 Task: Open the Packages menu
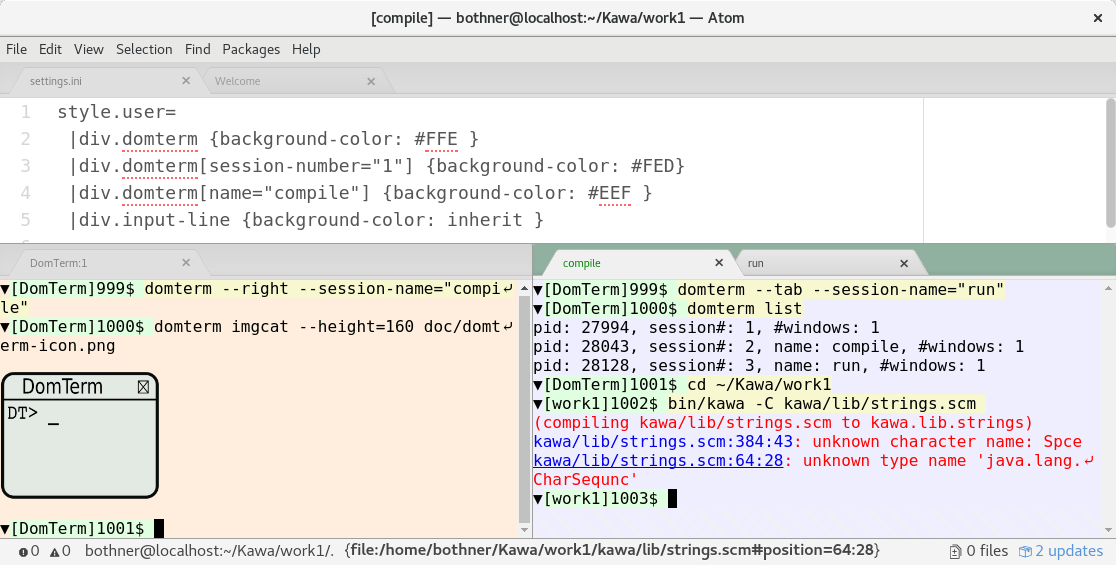click(x=251, y=49)
